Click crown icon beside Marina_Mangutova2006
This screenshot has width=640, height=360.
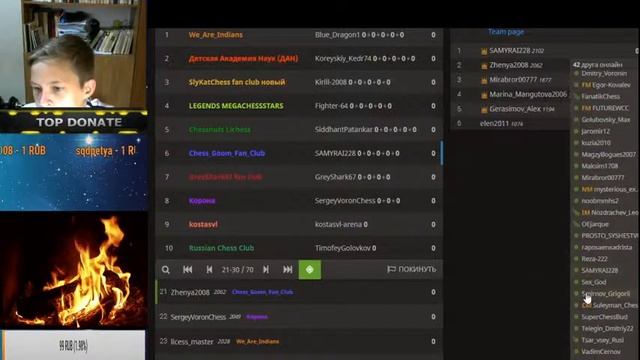(484, 95)
